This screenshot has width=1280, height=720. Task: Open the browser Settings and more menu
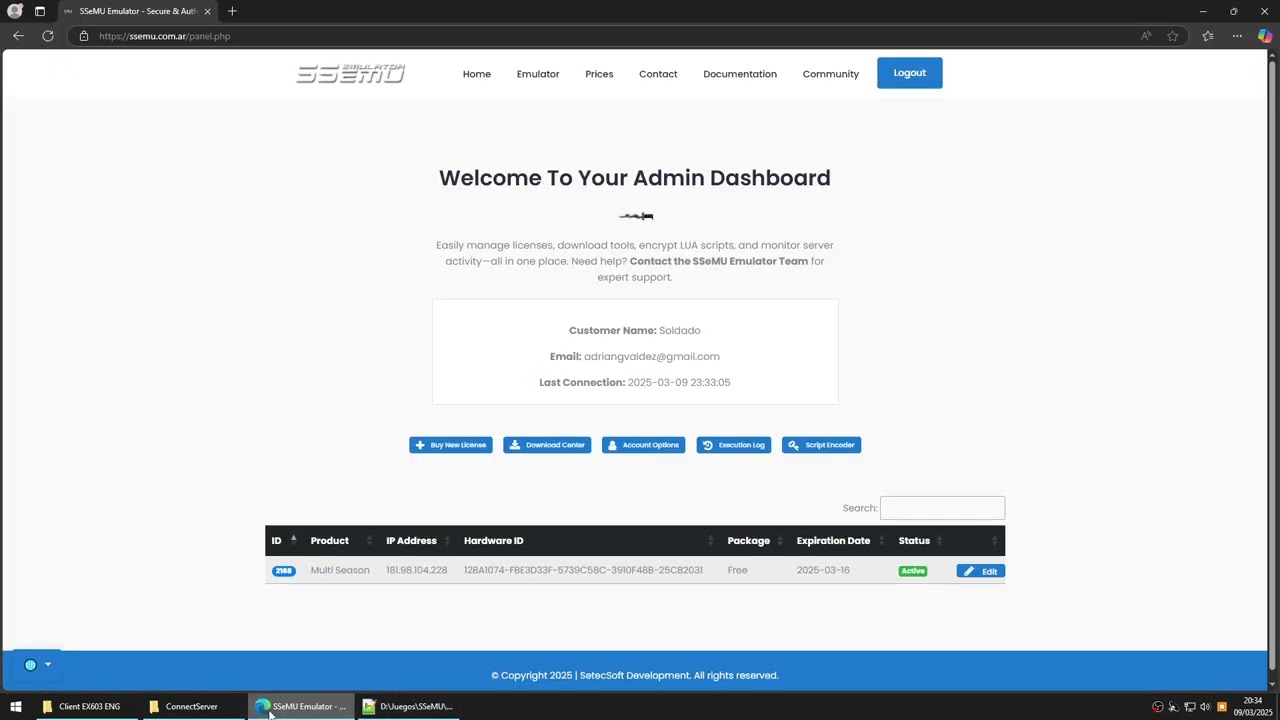point(1237,36)
